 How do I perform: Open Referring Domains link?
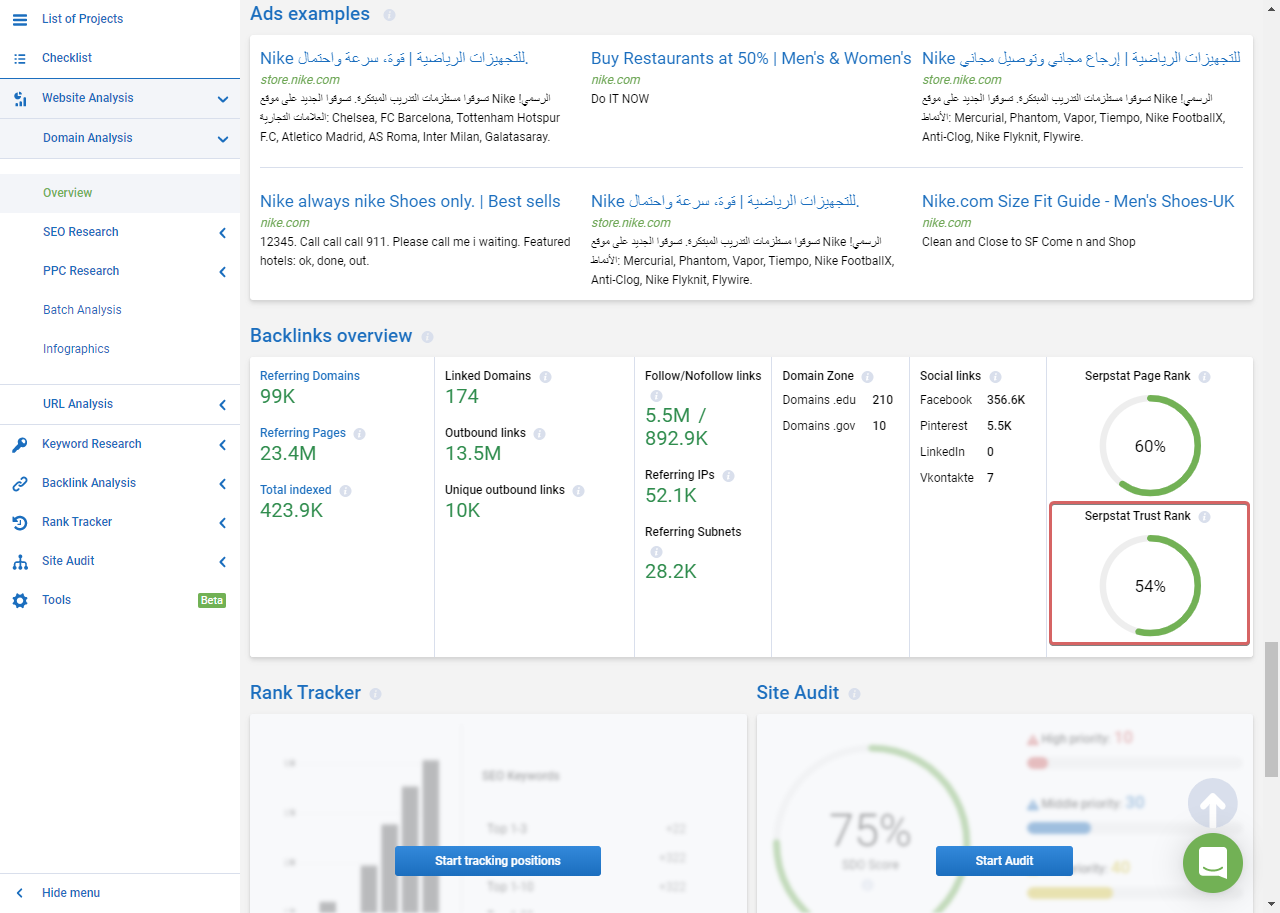310,376
